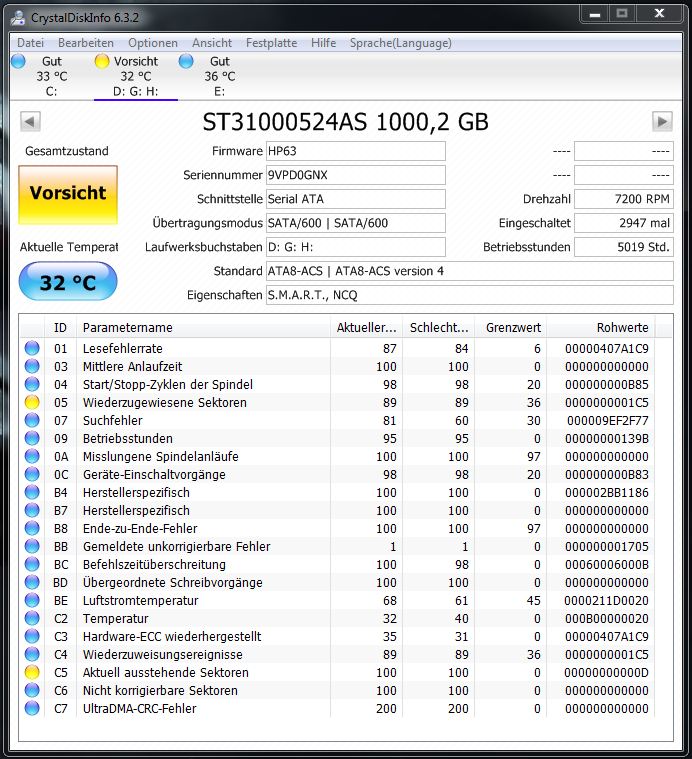Click the Seriennummer field 9VPD0GNX
Screen dimensions: 692x759
tap(355, 175)
